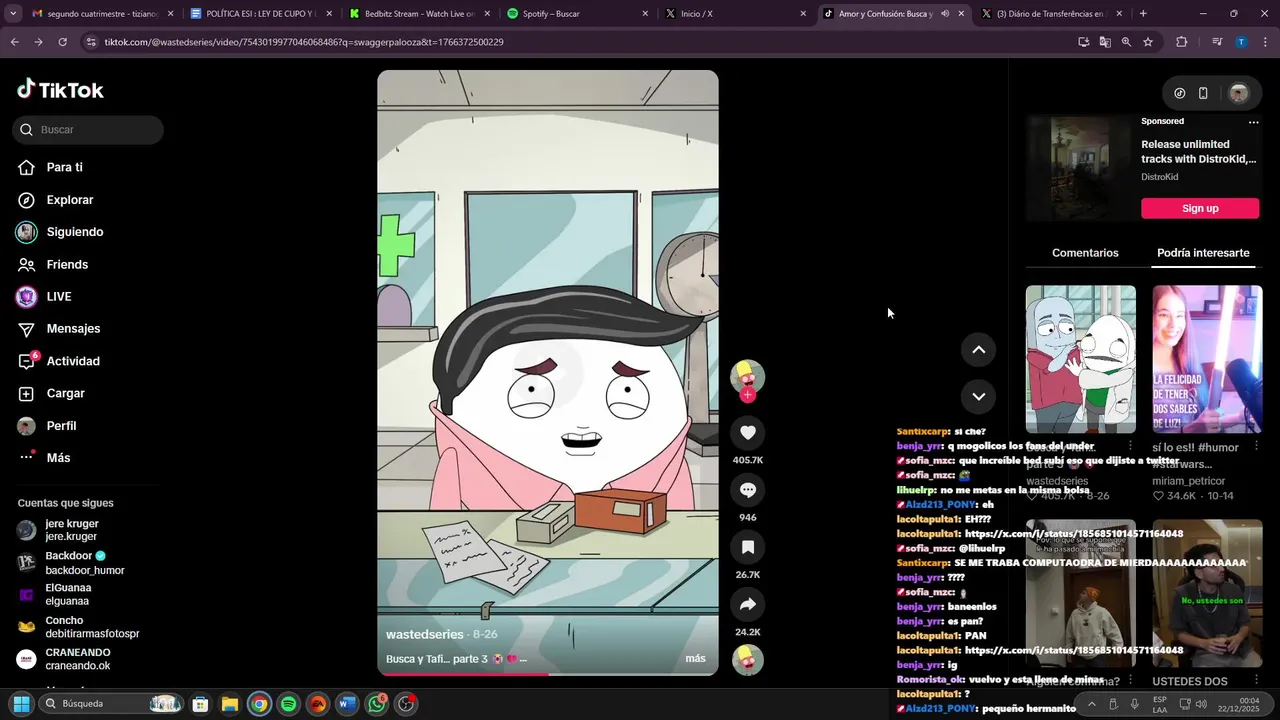Open Perfil in the sidebar
The image size is (1280, 720).
[x=60, y=425]
